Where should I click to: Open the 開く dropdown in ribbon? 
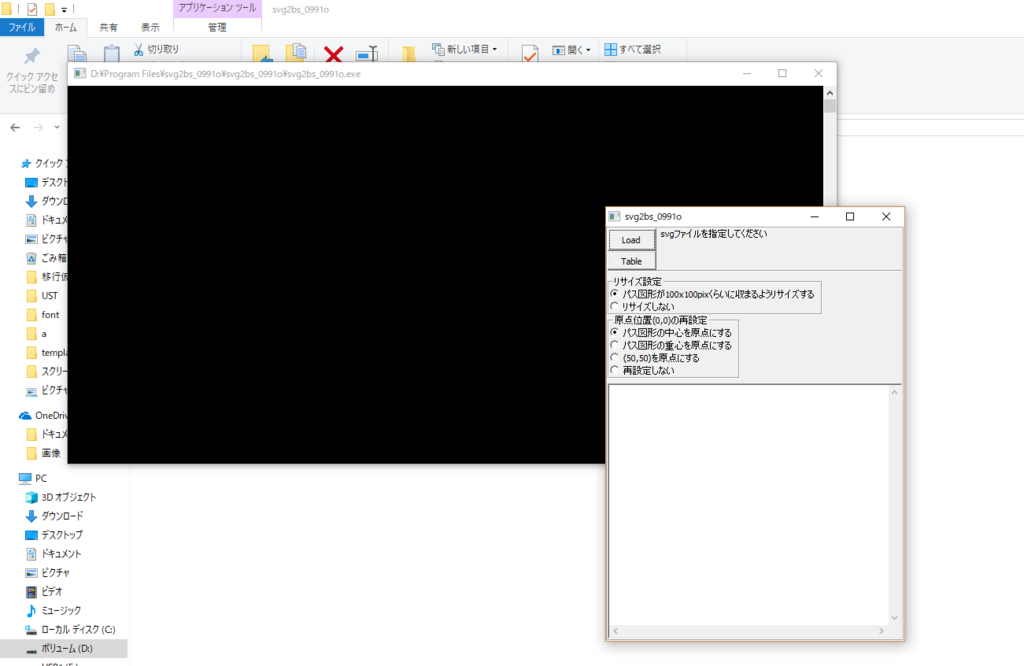click(571, 50)
